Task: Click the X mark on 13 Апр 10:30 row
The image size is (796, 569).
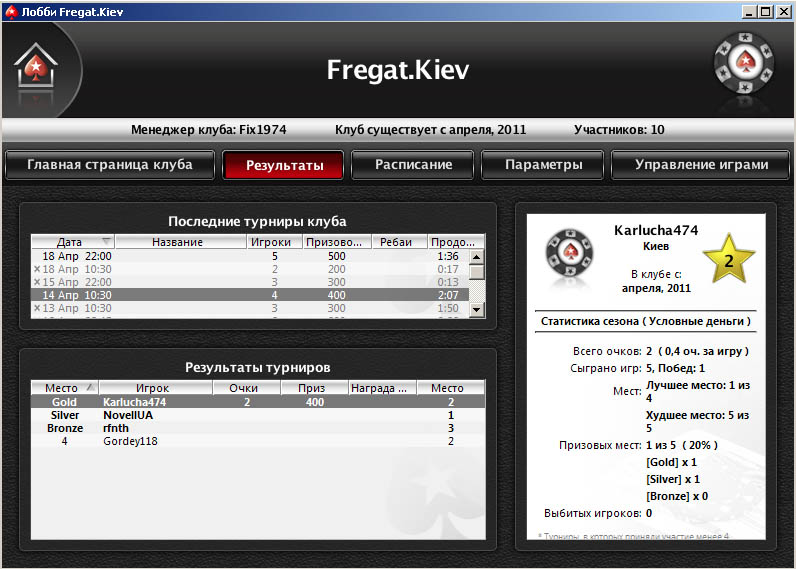Action: [37, 308]
